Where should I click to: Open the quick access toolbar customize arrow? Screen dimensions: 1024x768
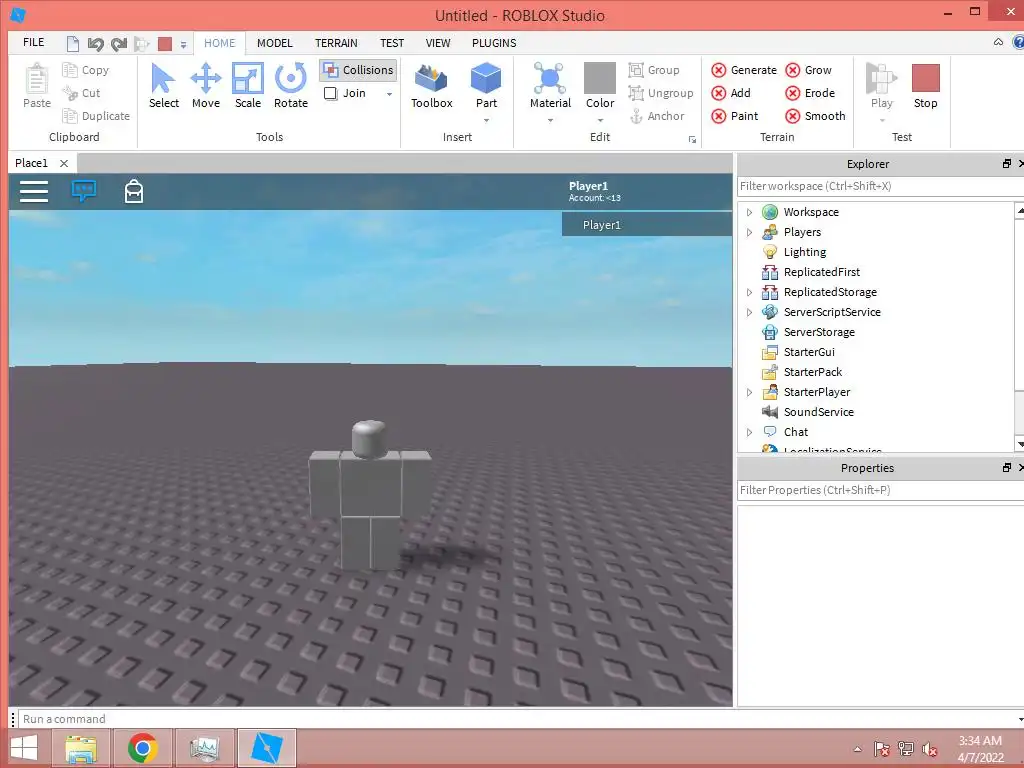(x=184, y=45)
